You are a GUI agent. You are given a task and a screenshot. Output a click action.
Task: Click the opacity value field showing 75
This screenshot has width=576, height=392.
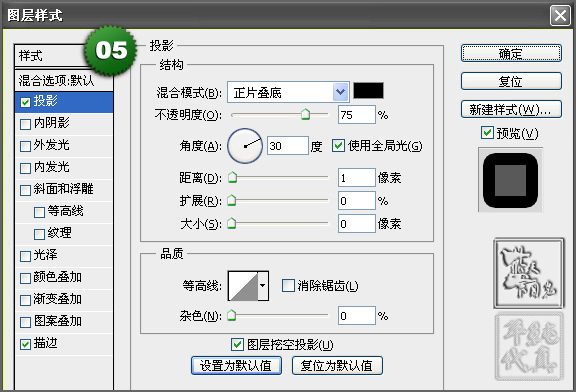pyautogui.click(x=357, y=115)
